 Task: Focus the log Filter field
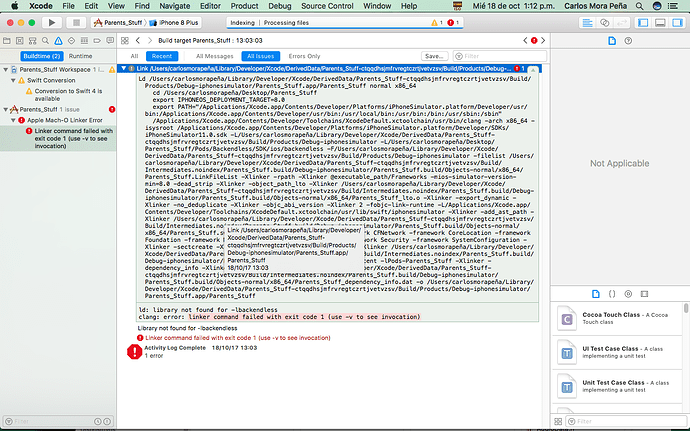click(499, 56)
